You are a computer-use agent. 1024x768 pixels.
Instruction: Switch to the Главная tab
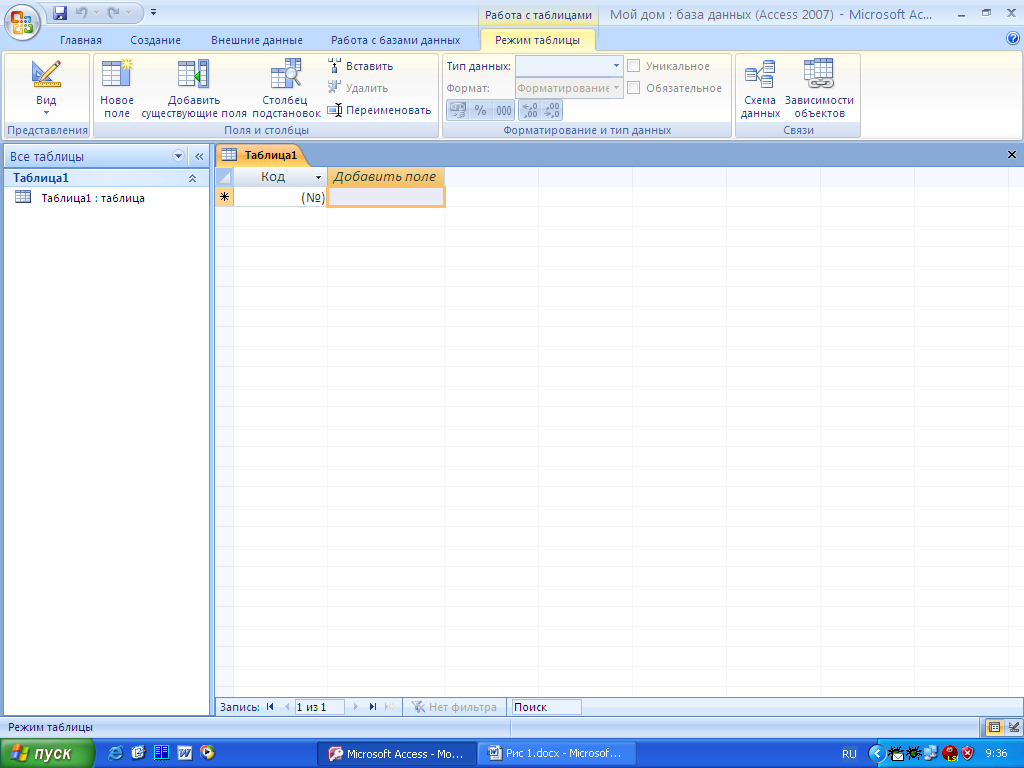point(81,40)
